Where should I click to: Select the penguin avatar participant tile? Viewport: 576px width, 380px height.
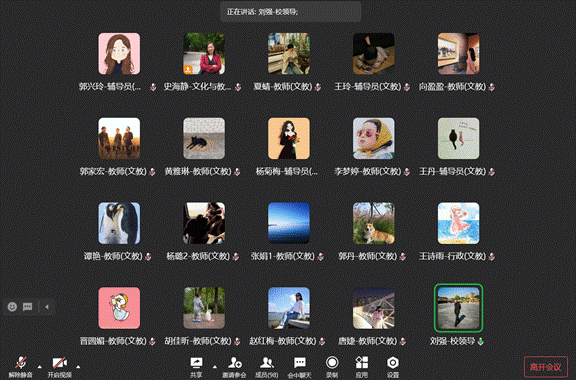tap(119, 223)
